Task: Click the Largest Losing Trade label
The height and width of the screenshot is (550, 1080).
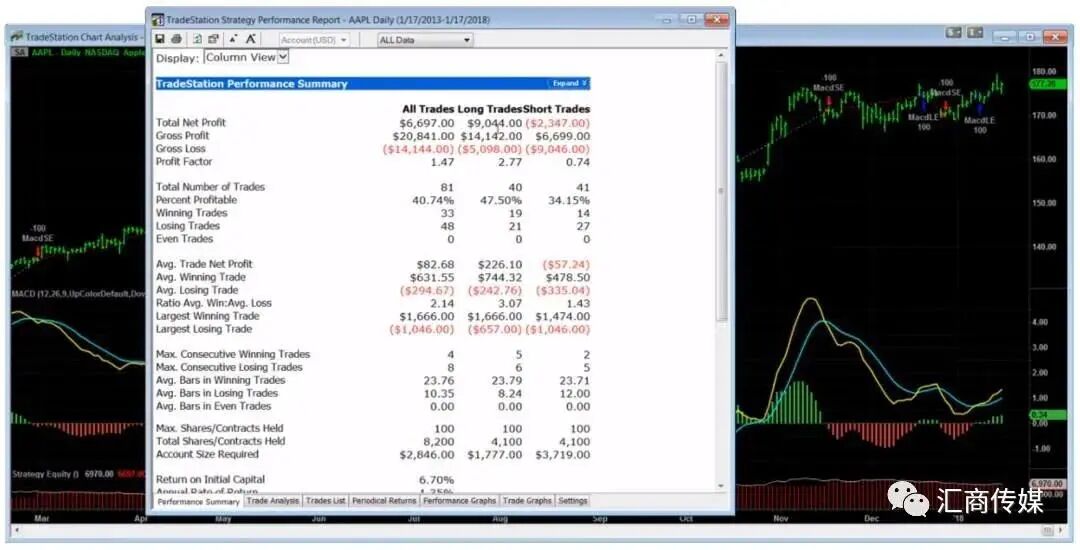Action: (x=204, y=329)
